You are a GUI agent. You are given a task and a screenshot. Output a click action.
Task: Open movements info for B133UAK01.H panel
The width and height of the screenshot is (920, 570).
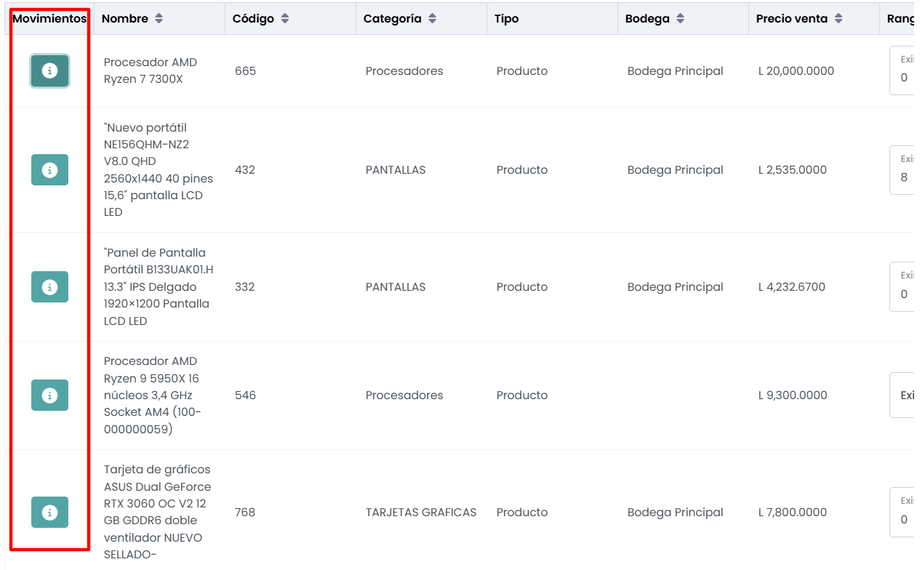click(49, 287)
